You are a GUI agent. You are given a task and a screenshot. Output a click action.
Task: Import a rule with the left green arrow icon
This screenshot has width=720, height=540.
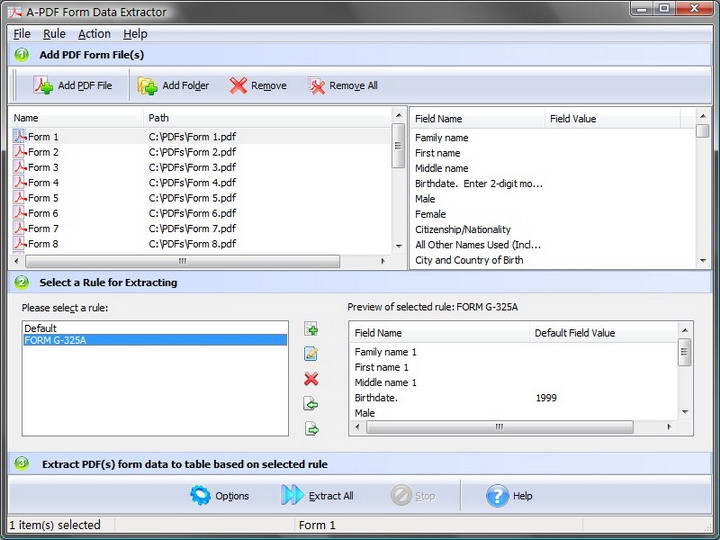(x=311, y=404)
